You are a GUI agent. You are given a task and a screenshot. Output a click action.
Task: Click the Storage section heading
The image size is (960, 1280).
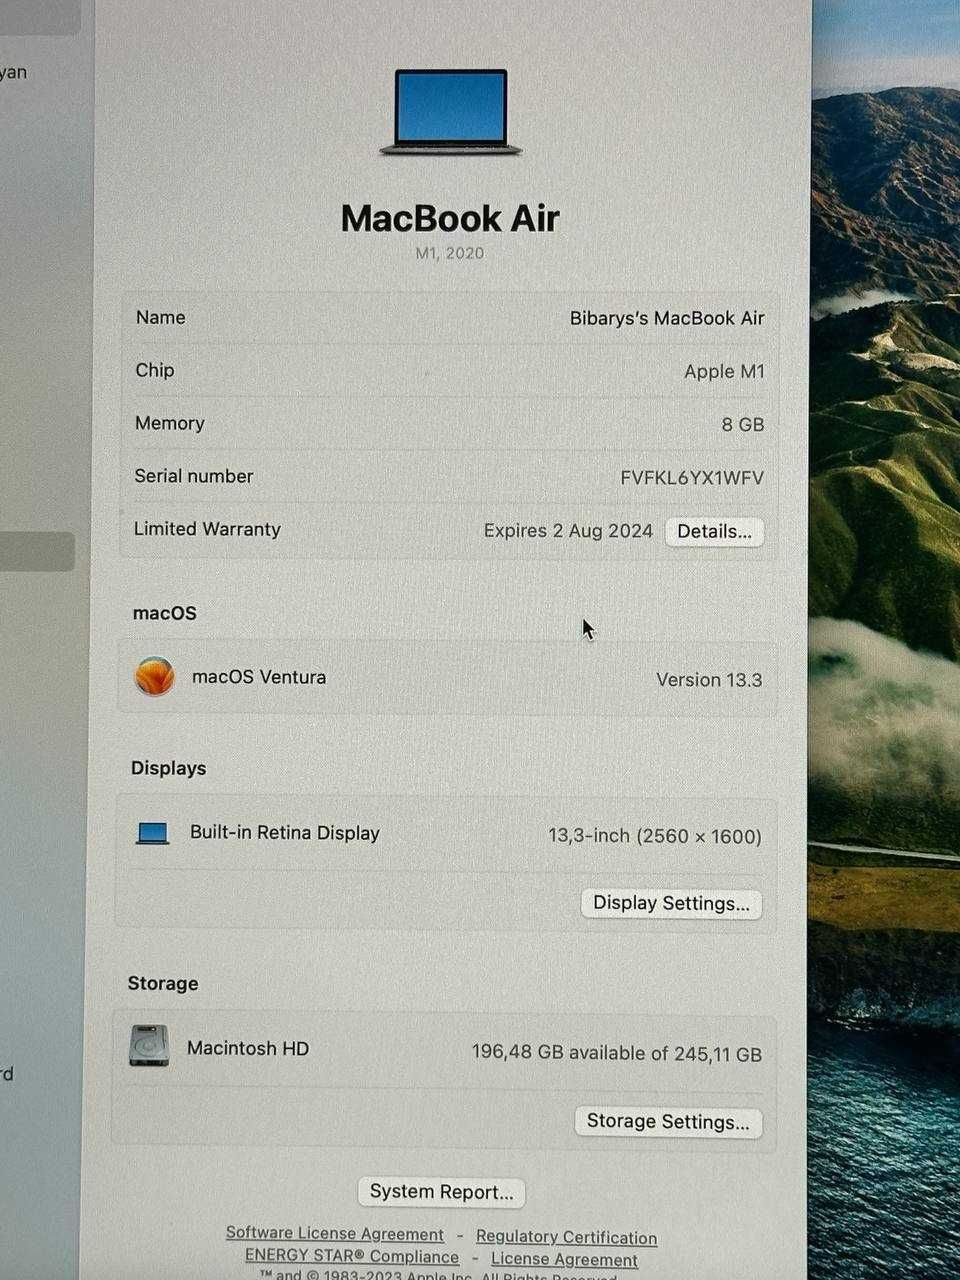pyautogui.click(x=163, y=983)
